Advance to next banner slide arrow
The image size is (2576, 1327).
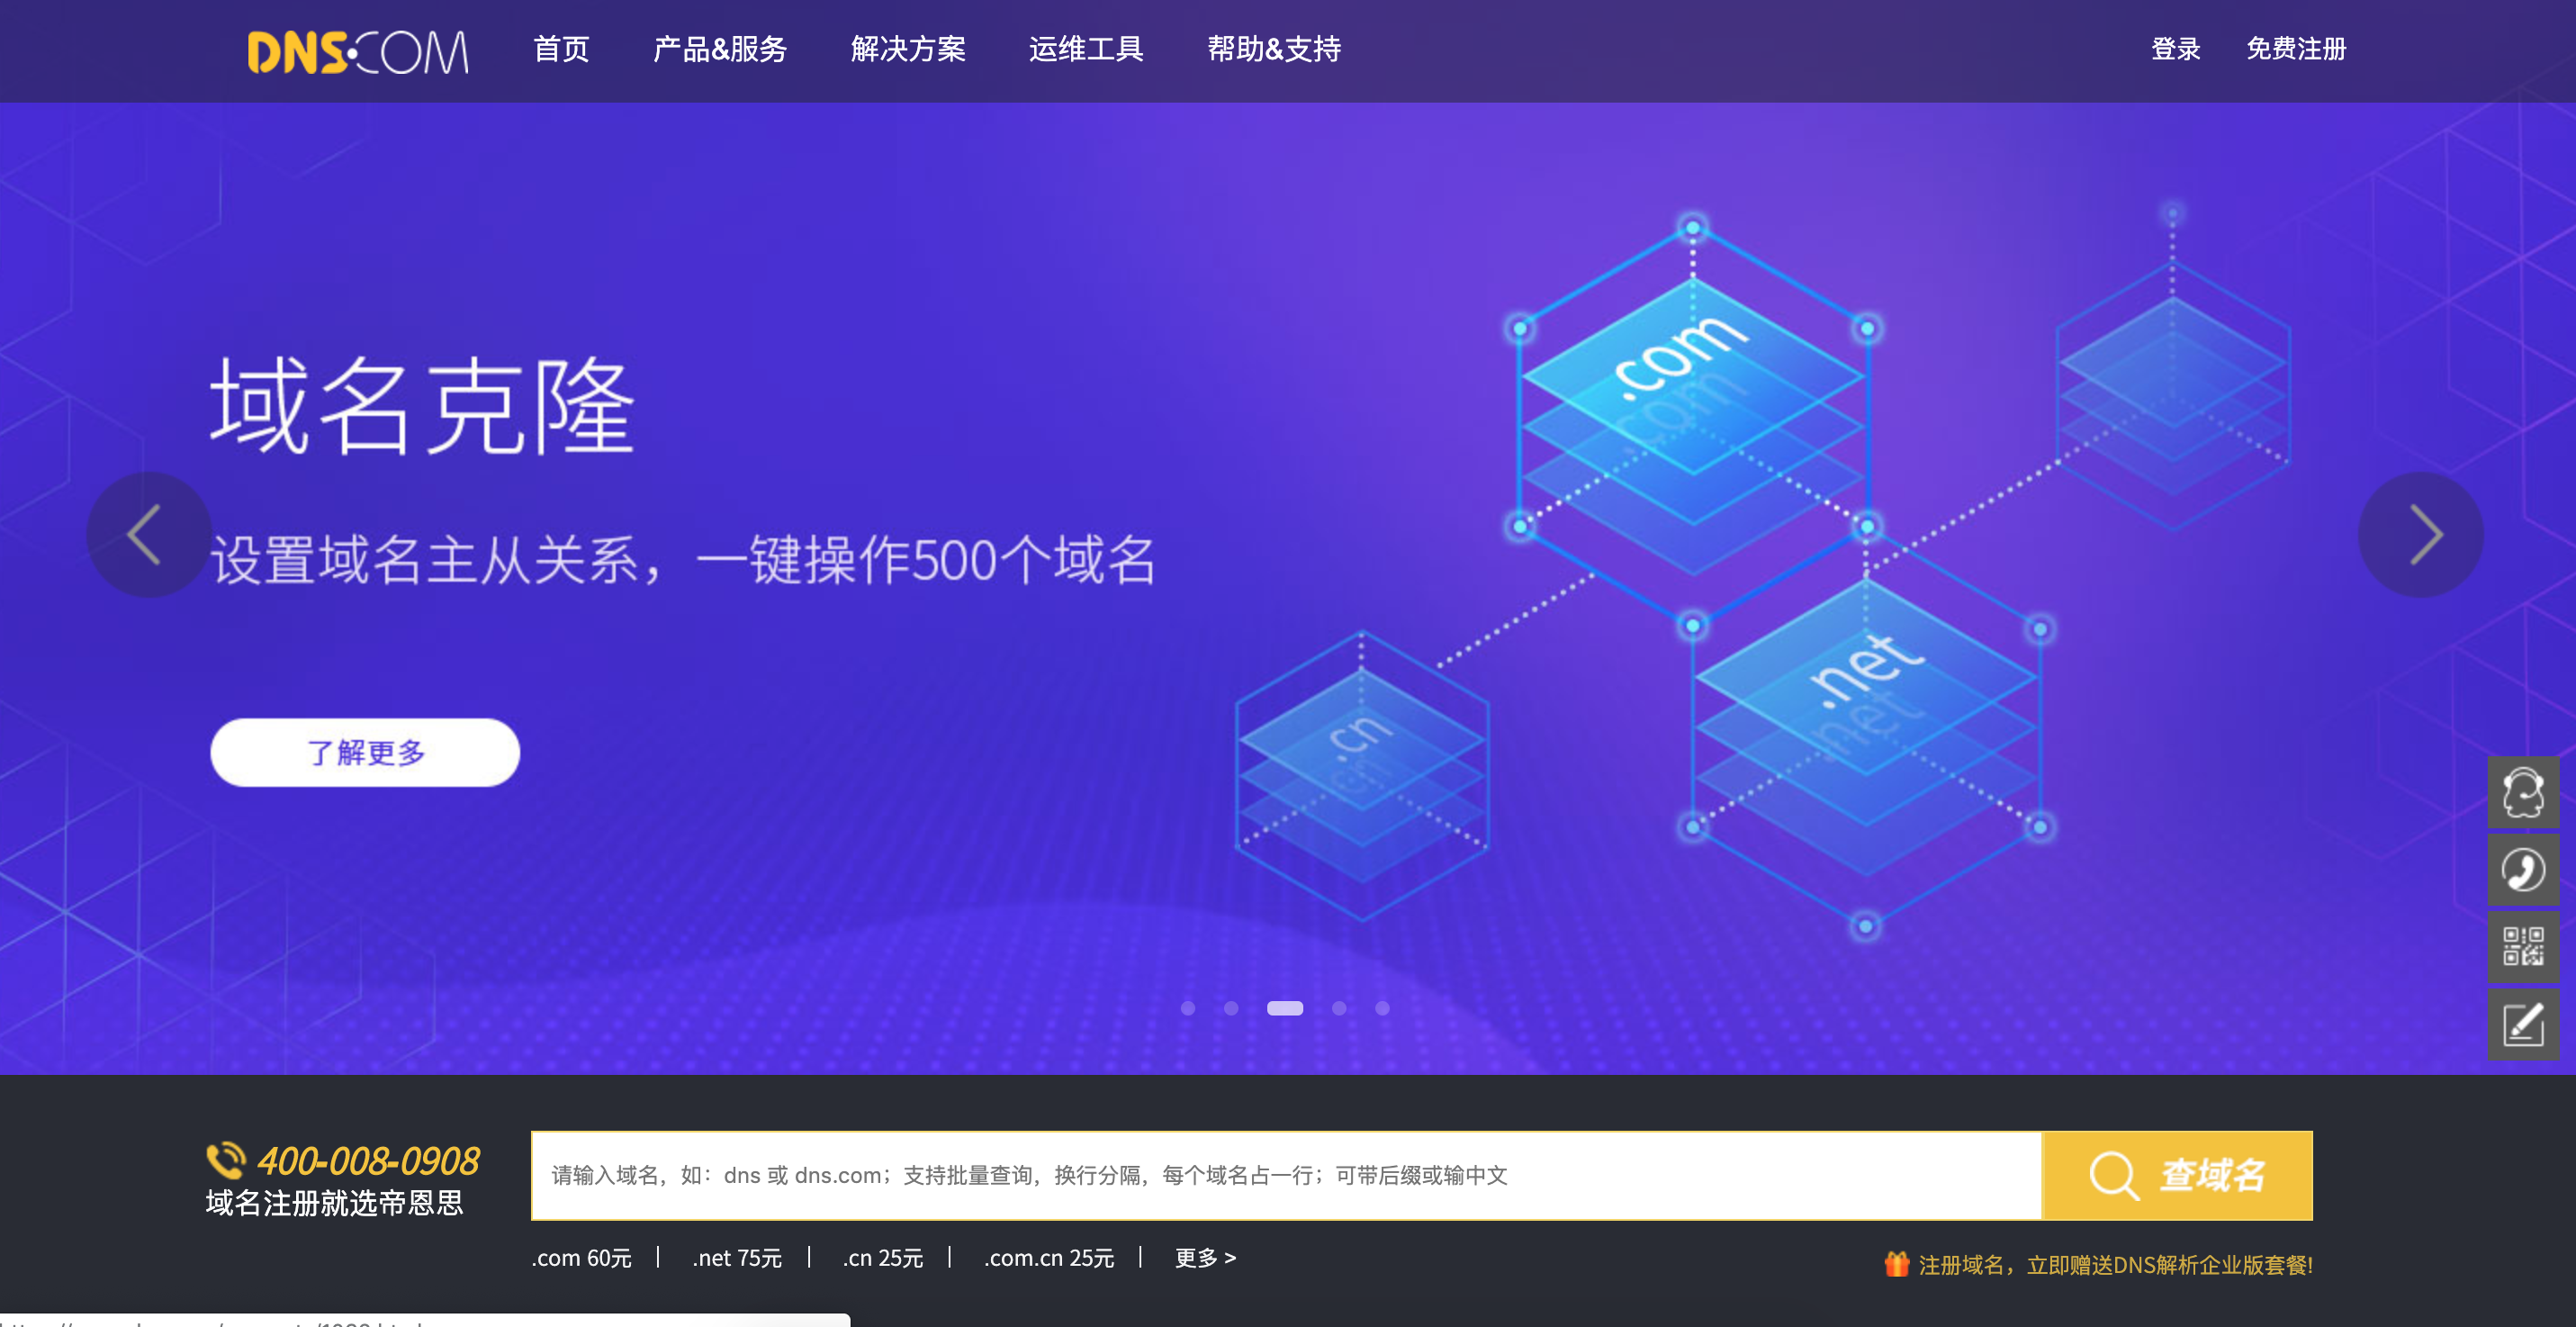tap(2421, 535)
